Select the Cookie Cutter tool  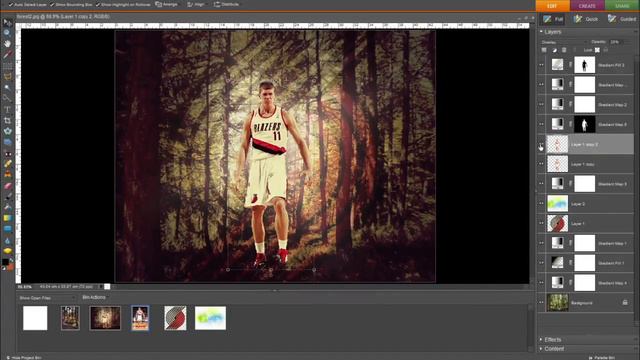tap(7, 131)
